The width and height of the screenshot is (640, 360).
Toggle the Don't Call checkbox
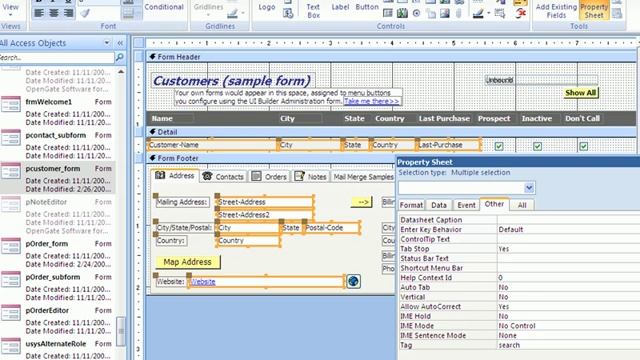584,146
